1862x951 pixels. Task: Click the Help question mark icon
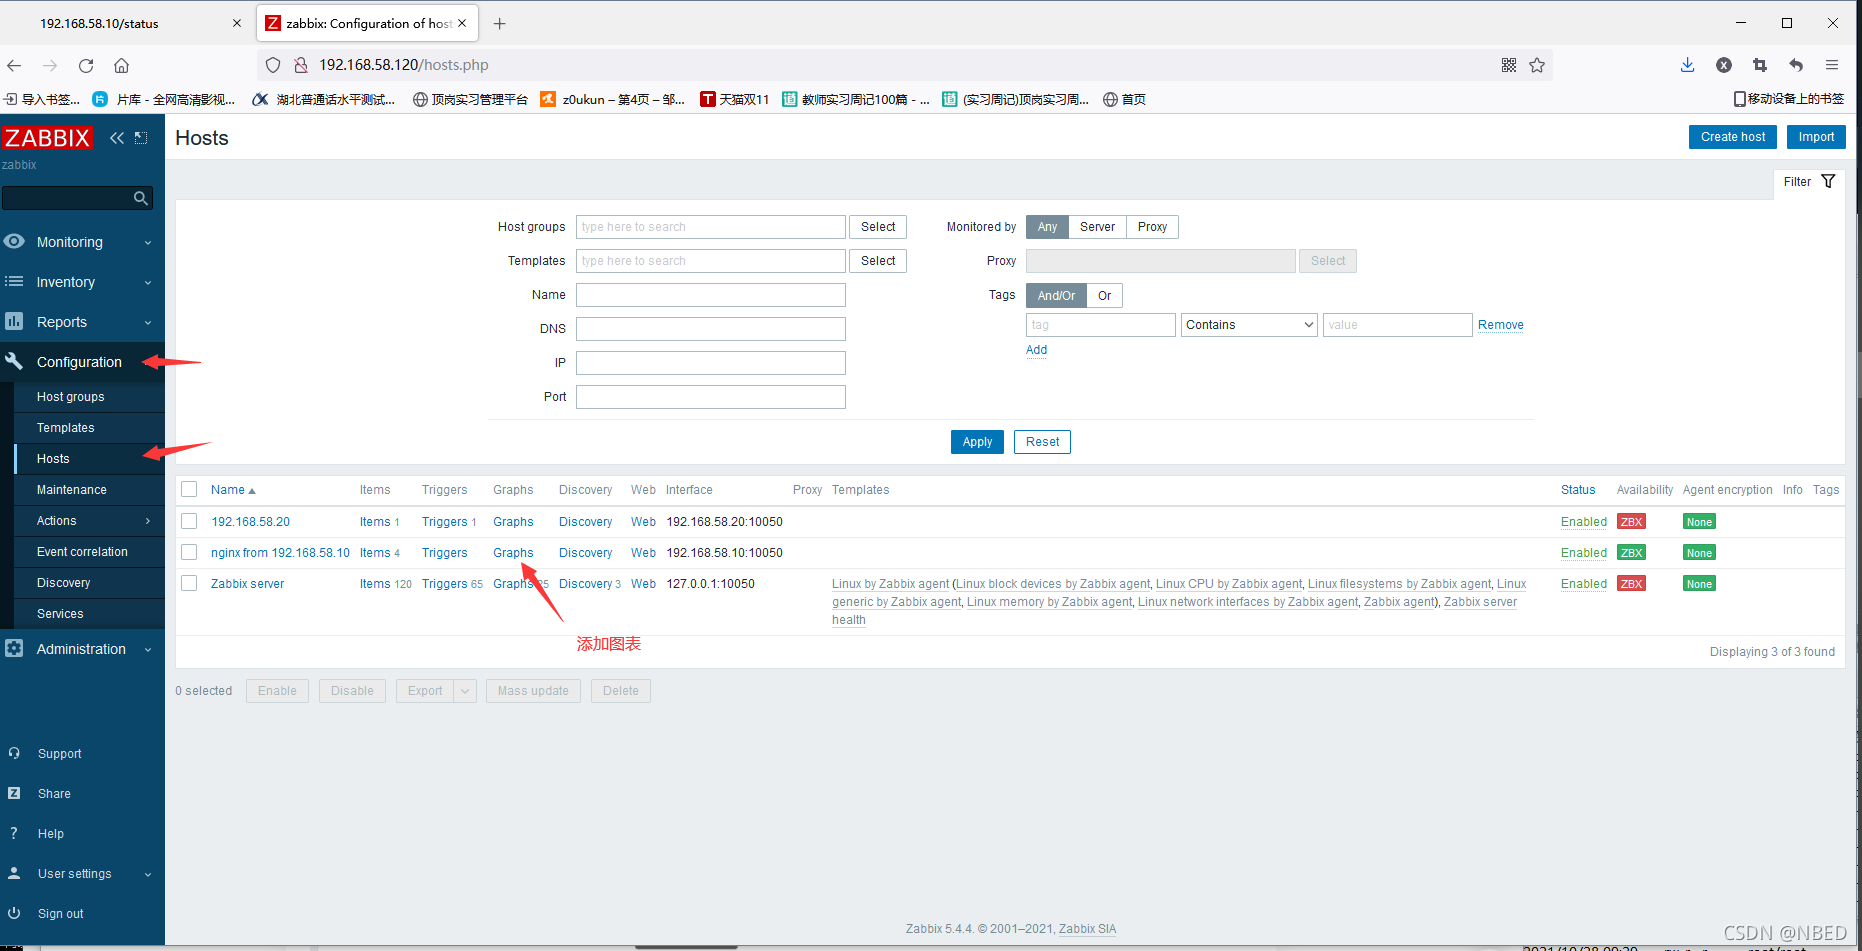(x=14, y=833)
